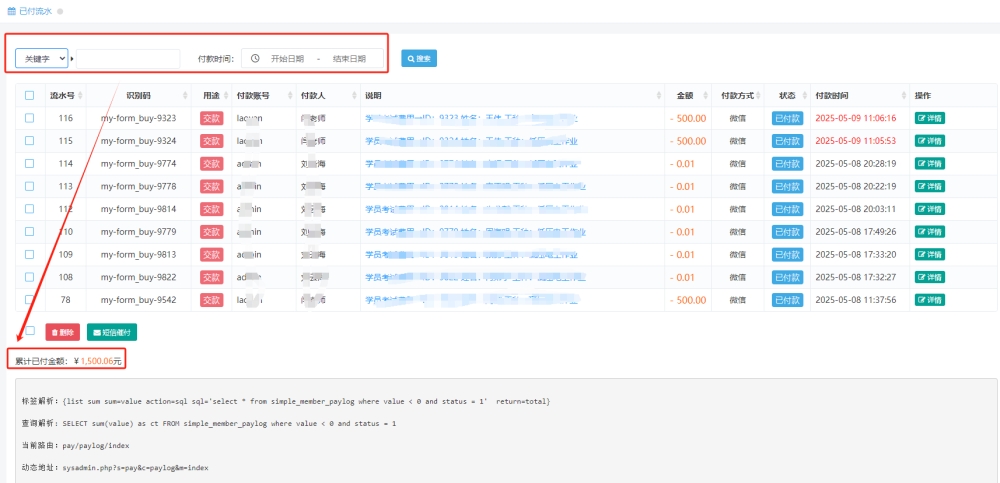1000x483 pixels.
Task: Click identifier my-form_buy-9778
Action: coord(138,186)
